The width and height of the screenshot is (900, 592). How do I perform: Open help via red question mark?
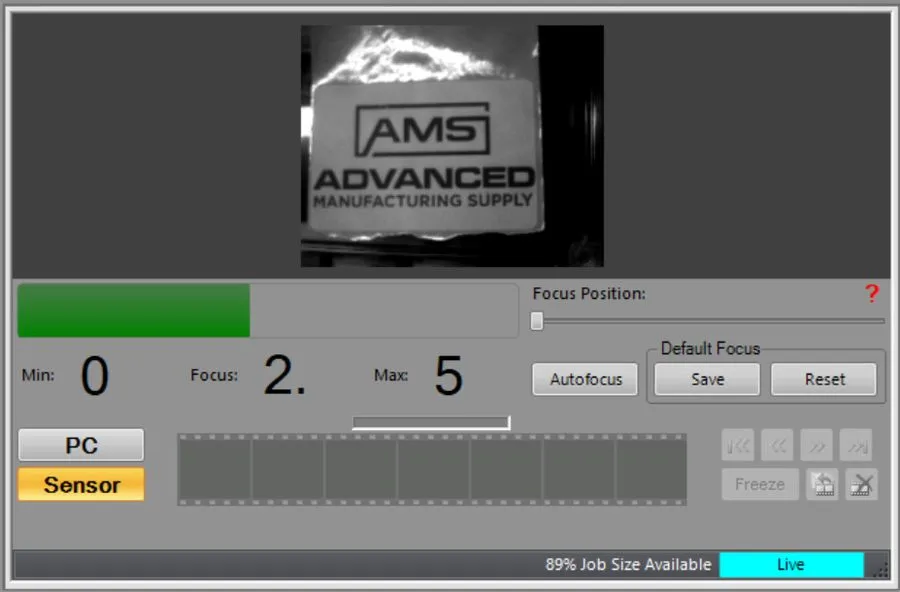[x=872, y=293]
